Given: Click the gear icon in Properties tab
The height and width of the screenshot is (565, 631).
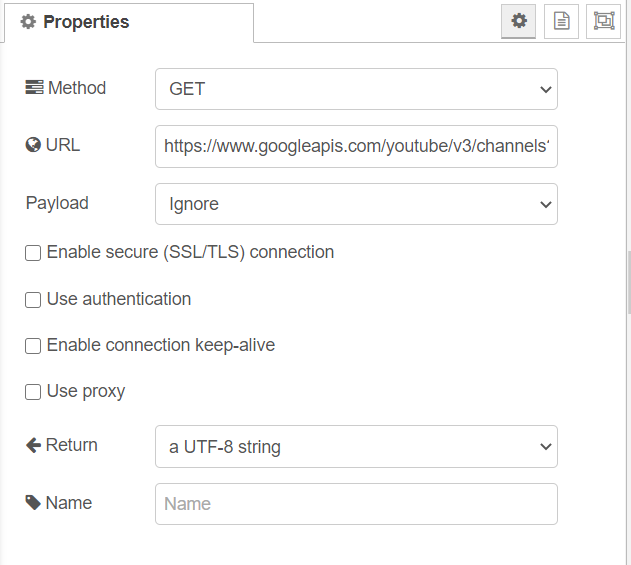Looking at the screenshot, I should pos(28,22).
